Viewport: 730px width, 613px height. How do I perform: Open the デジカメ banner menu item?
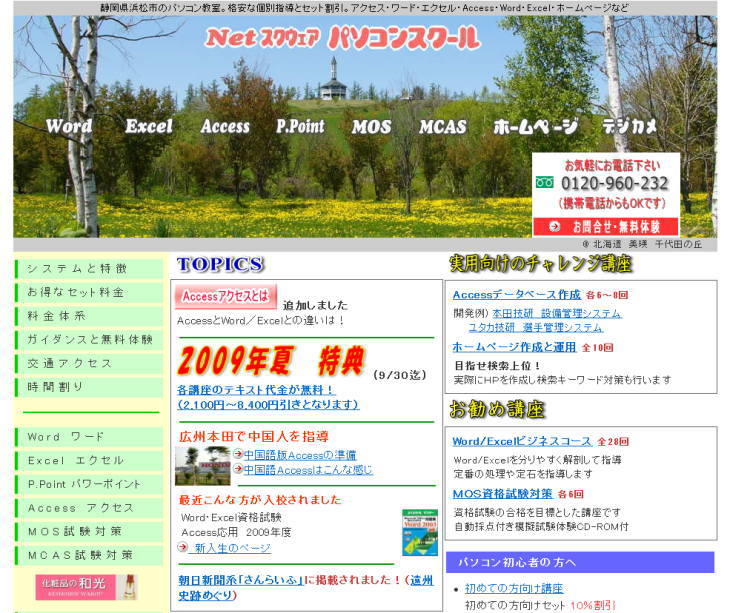click(629, 126)
